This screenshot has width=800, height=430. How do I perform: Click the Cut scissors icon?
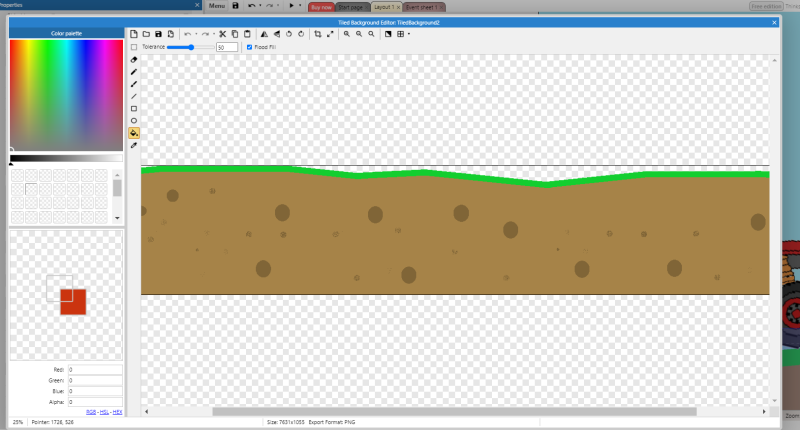pos(222,34)
